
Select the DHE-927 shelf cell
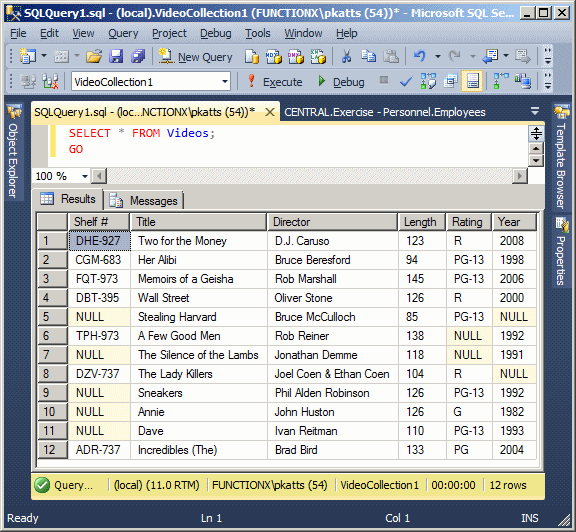99,241
